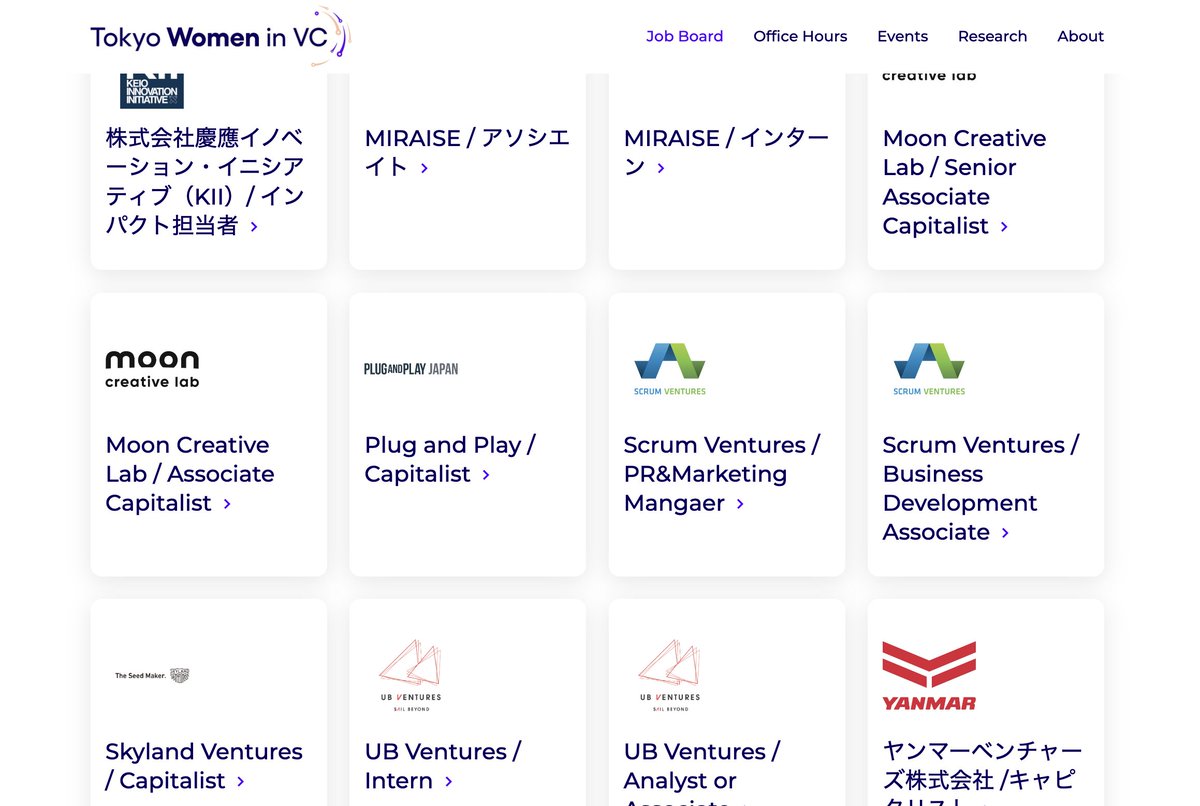
Task: Click chevron after MIRAISE アソシエイト
Action: tap(424, 168)
